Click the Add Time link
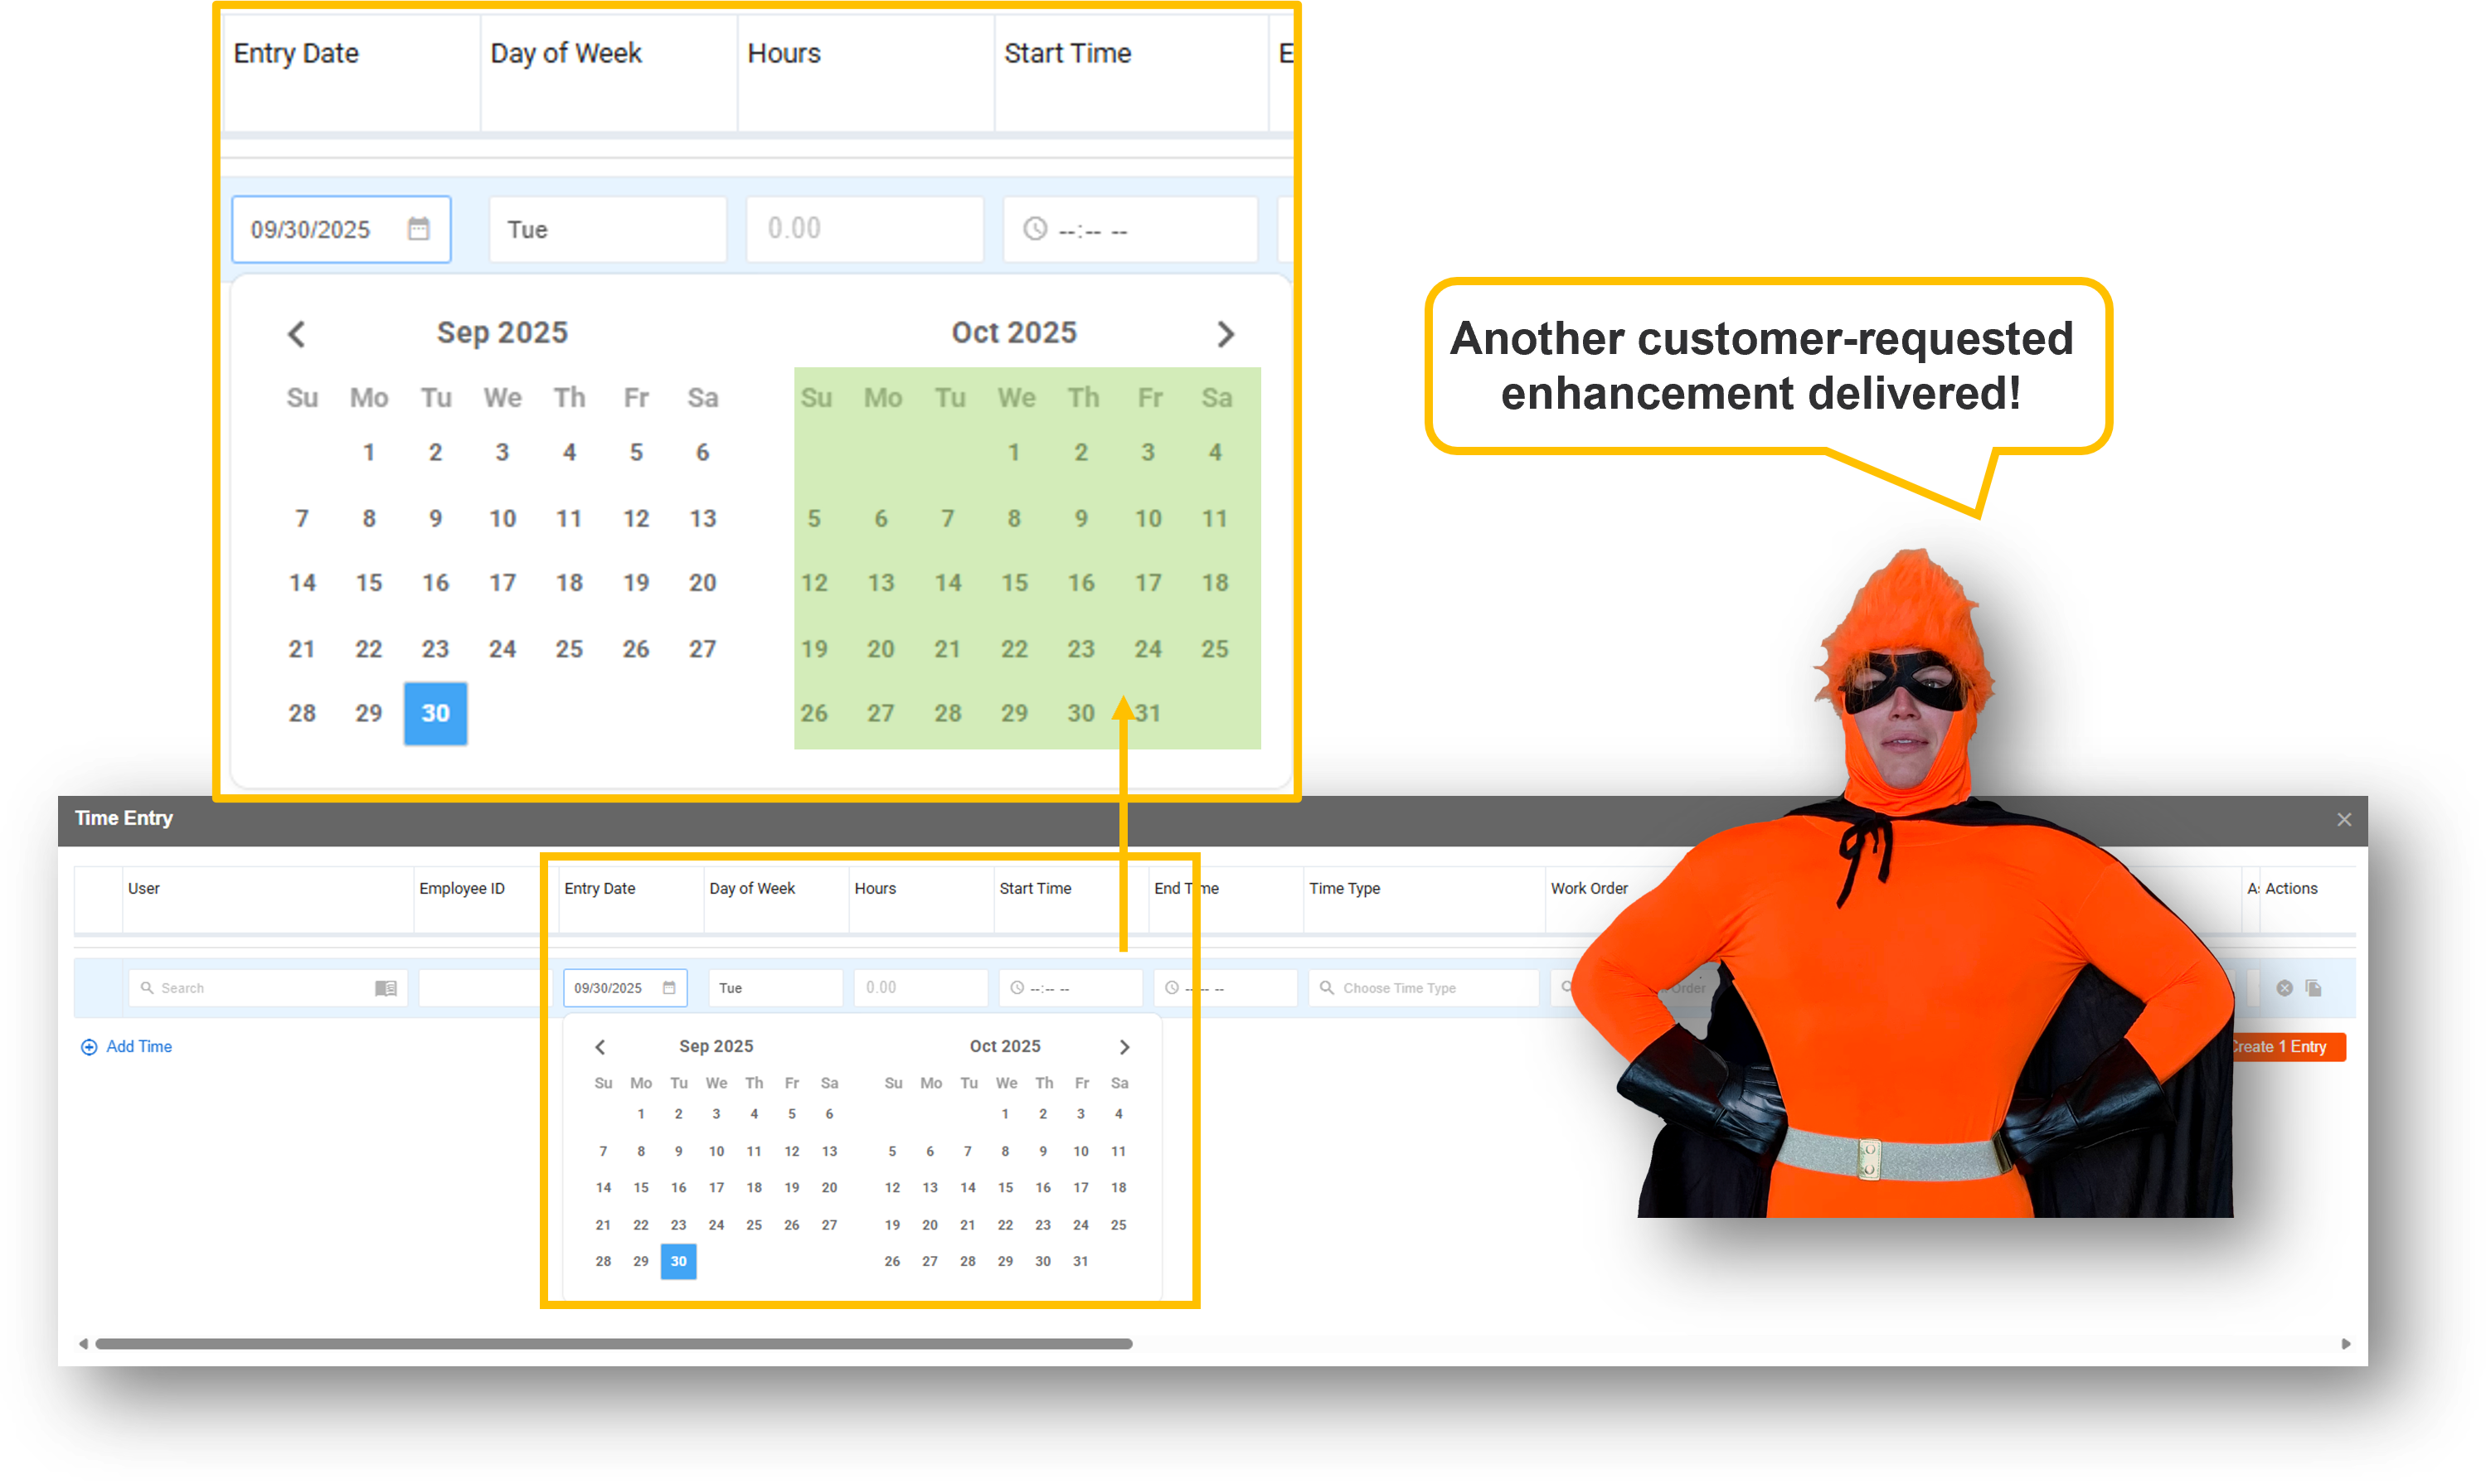The width and height of the screenshot is (2486, 1484). (x=139, y=1047)
